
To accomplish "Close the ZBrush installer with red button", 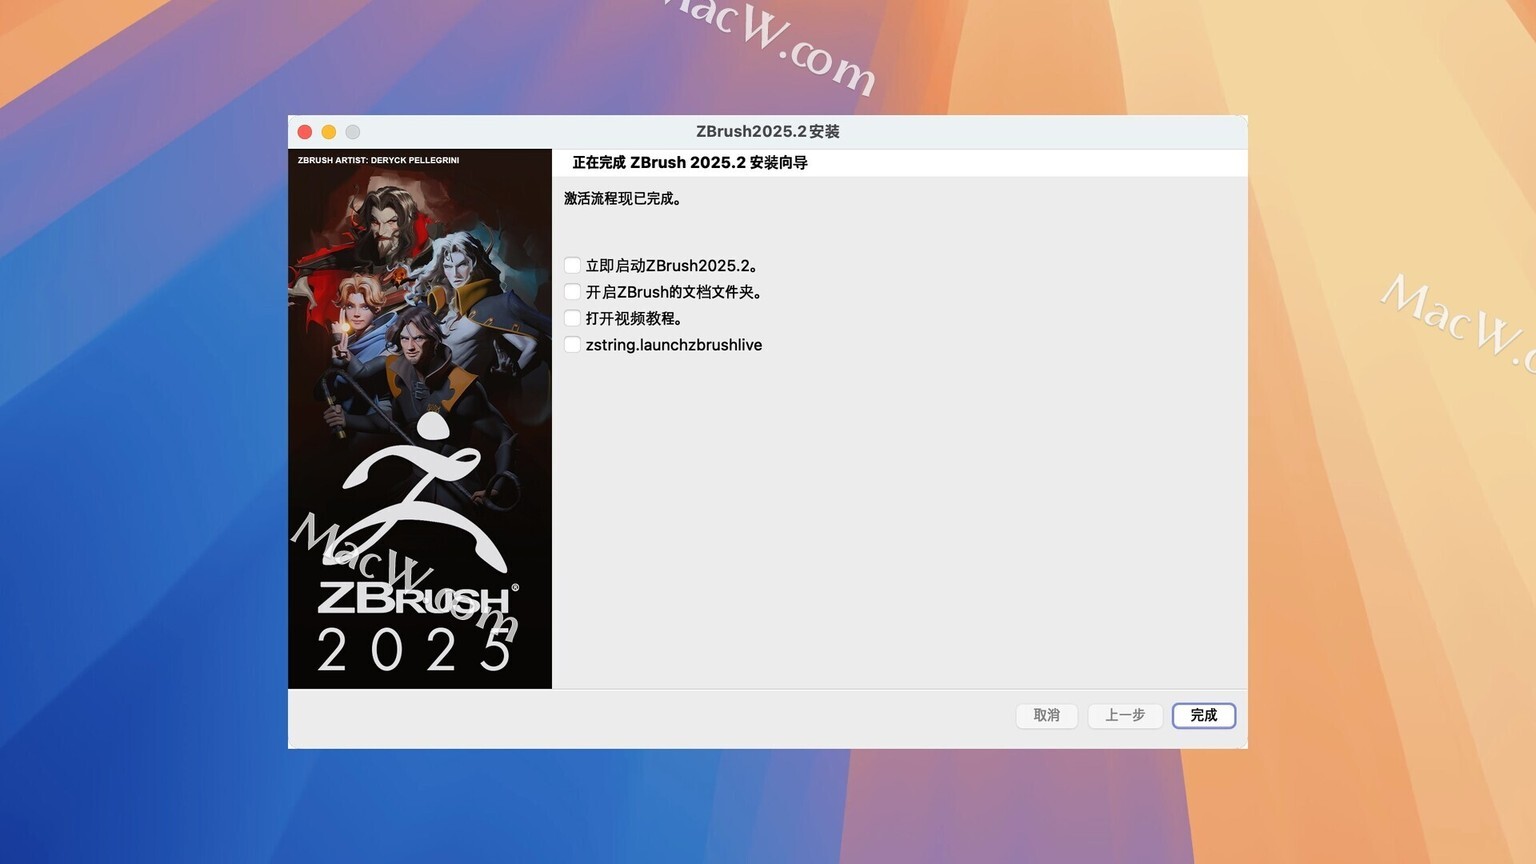I will 305,132.
